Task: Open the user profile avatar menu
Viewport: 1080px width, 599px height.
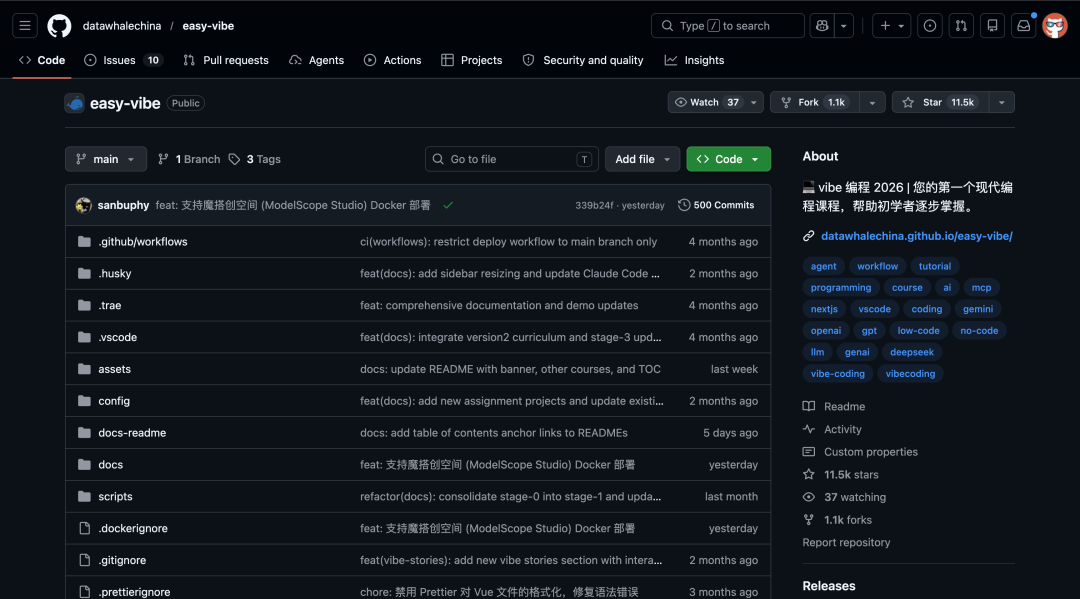Action: [1055, 26]
